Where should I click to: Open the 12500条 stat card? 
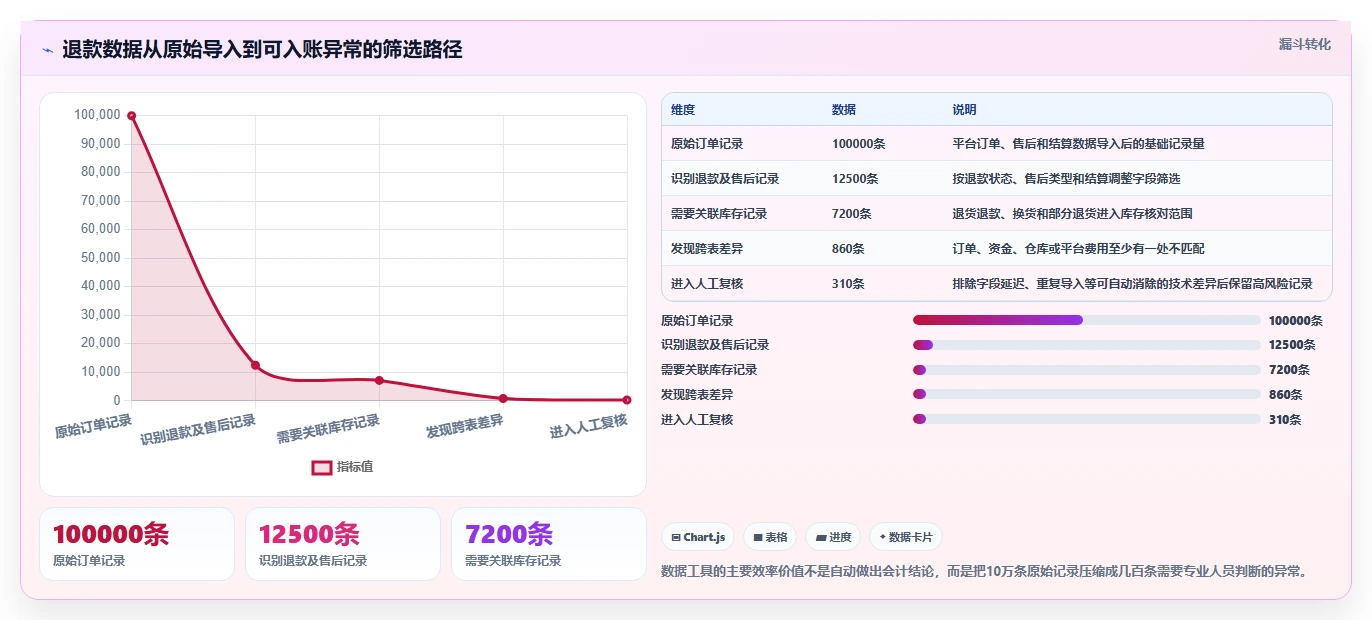343,544
